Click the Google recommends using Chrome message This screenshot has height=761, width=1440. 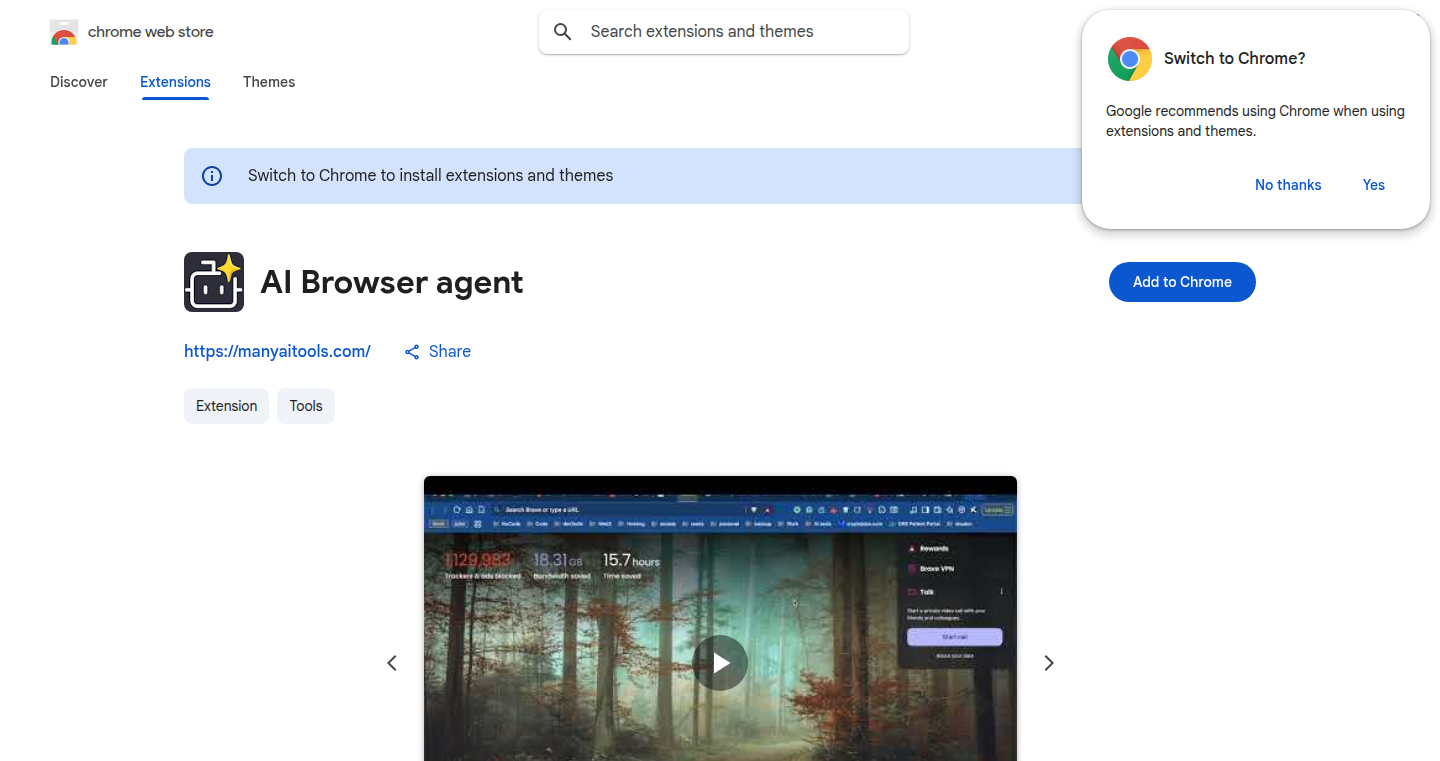(1255, 121)
